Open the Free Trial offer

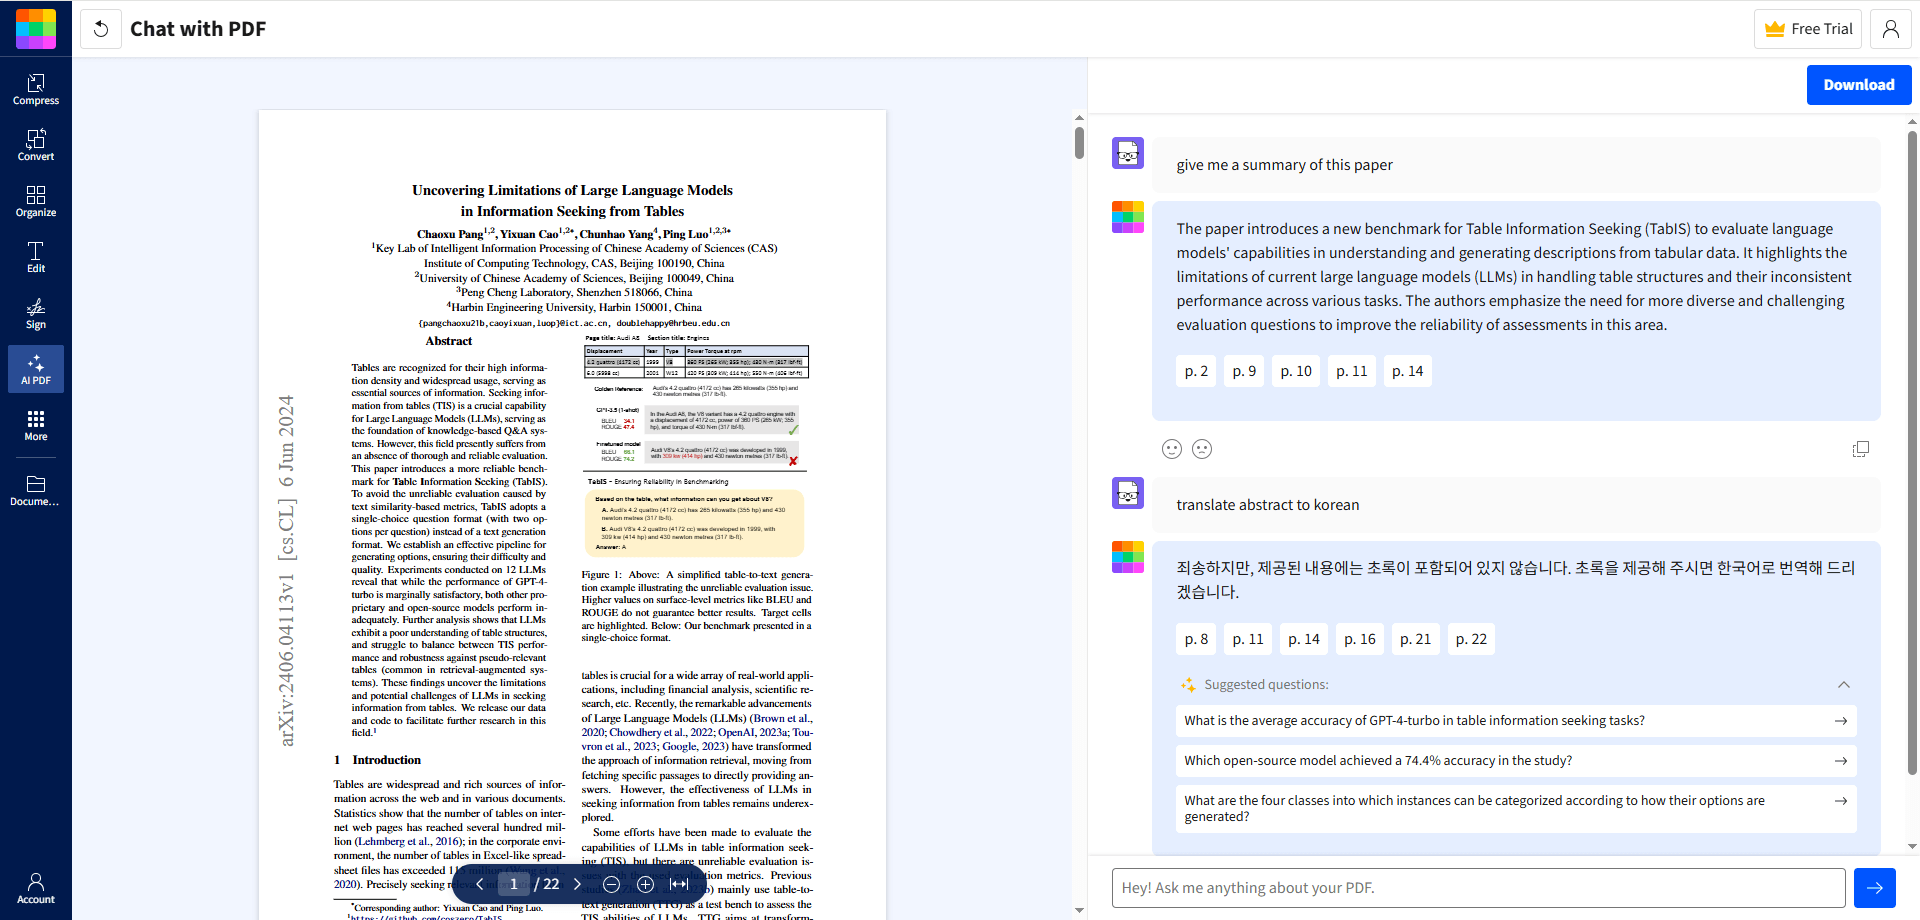tap(1807, 29)
